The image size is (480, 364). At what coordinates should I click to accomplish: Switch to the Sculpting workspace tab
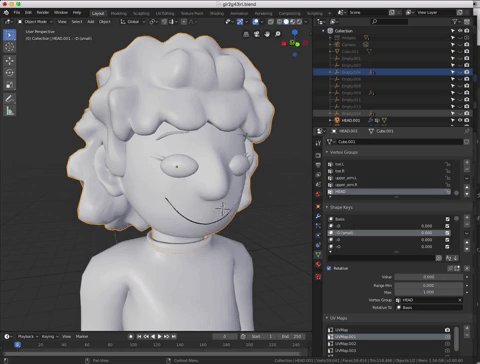tap(141, 13)
